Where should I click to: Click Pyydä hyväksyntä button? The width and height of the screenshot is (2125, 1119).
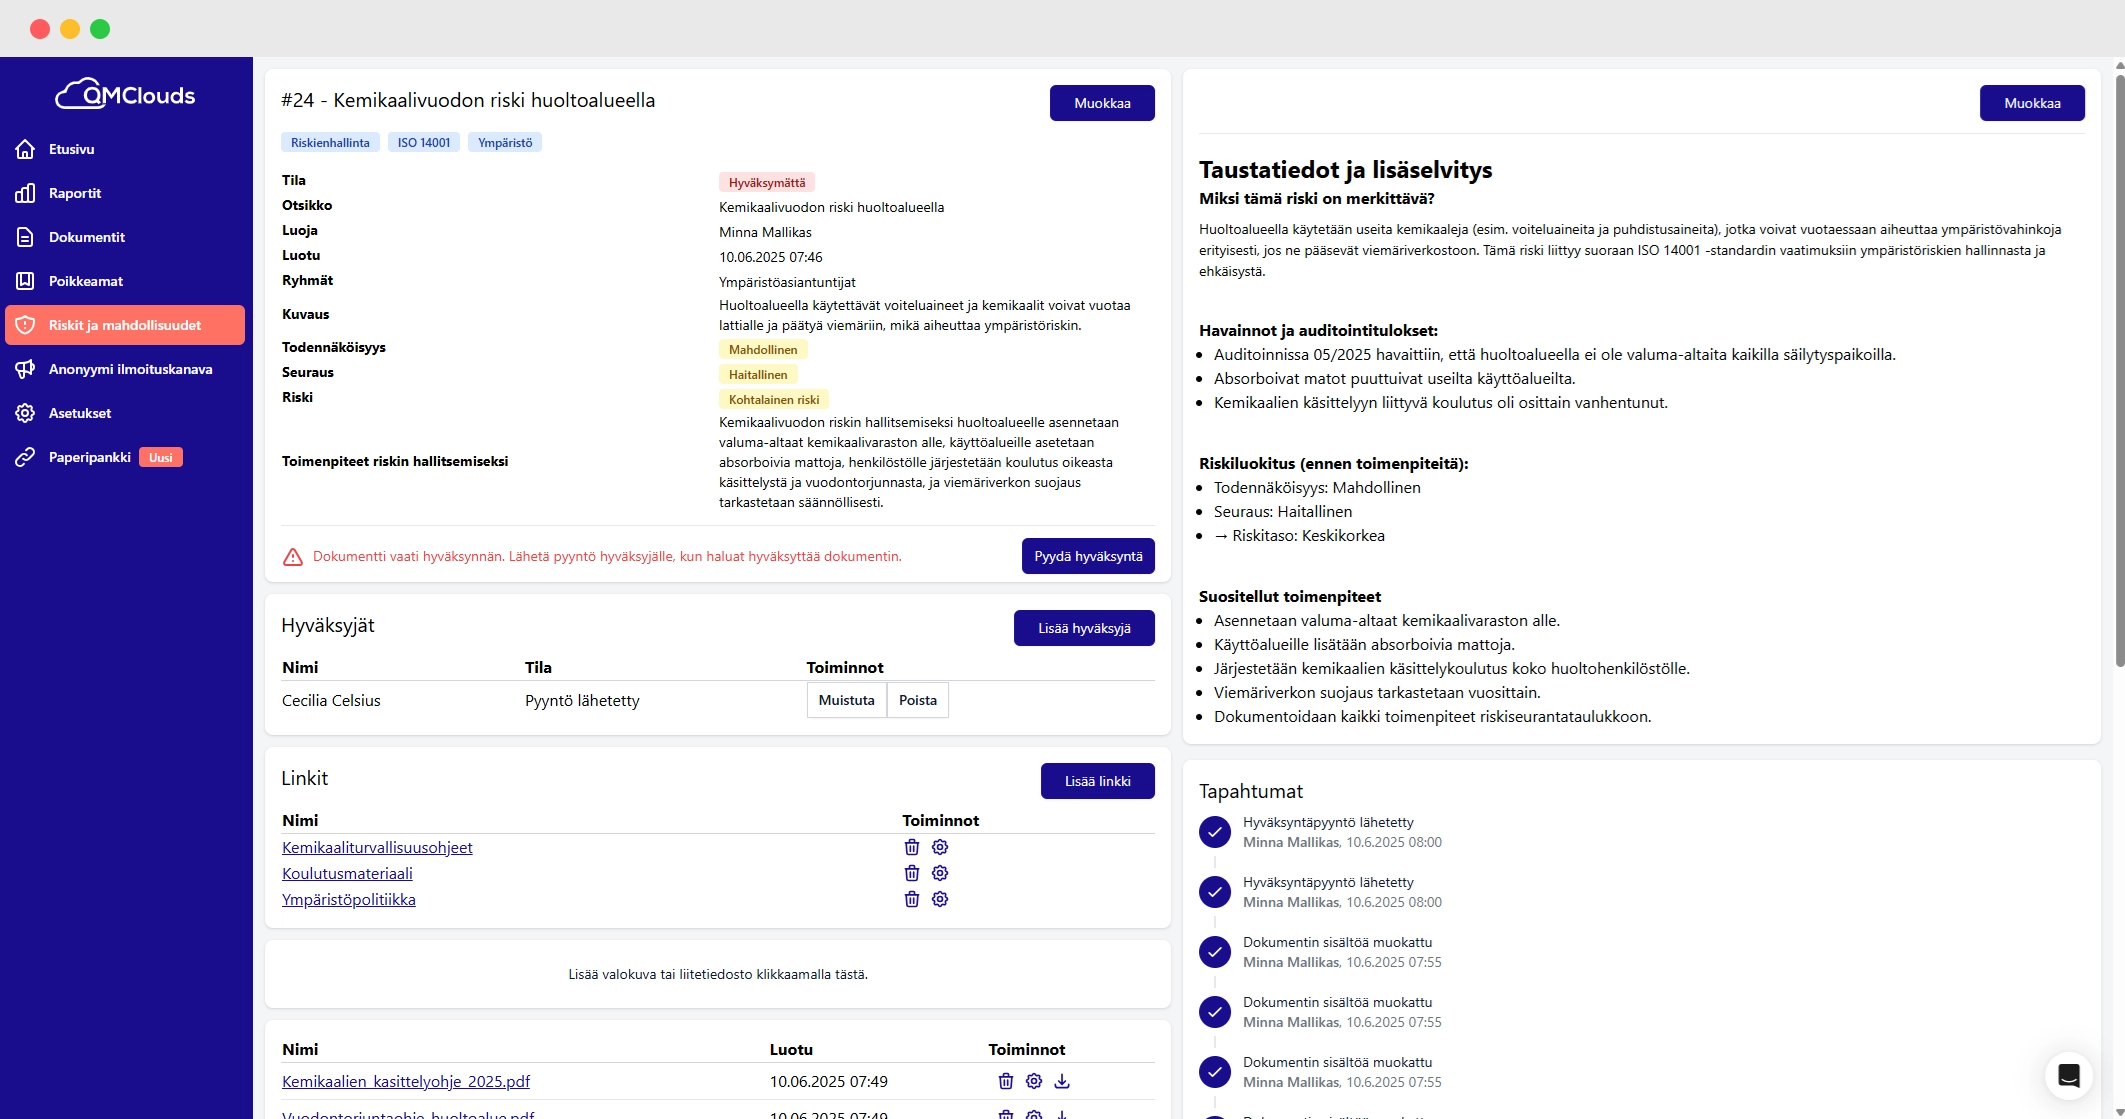[x=1088, y=556]
